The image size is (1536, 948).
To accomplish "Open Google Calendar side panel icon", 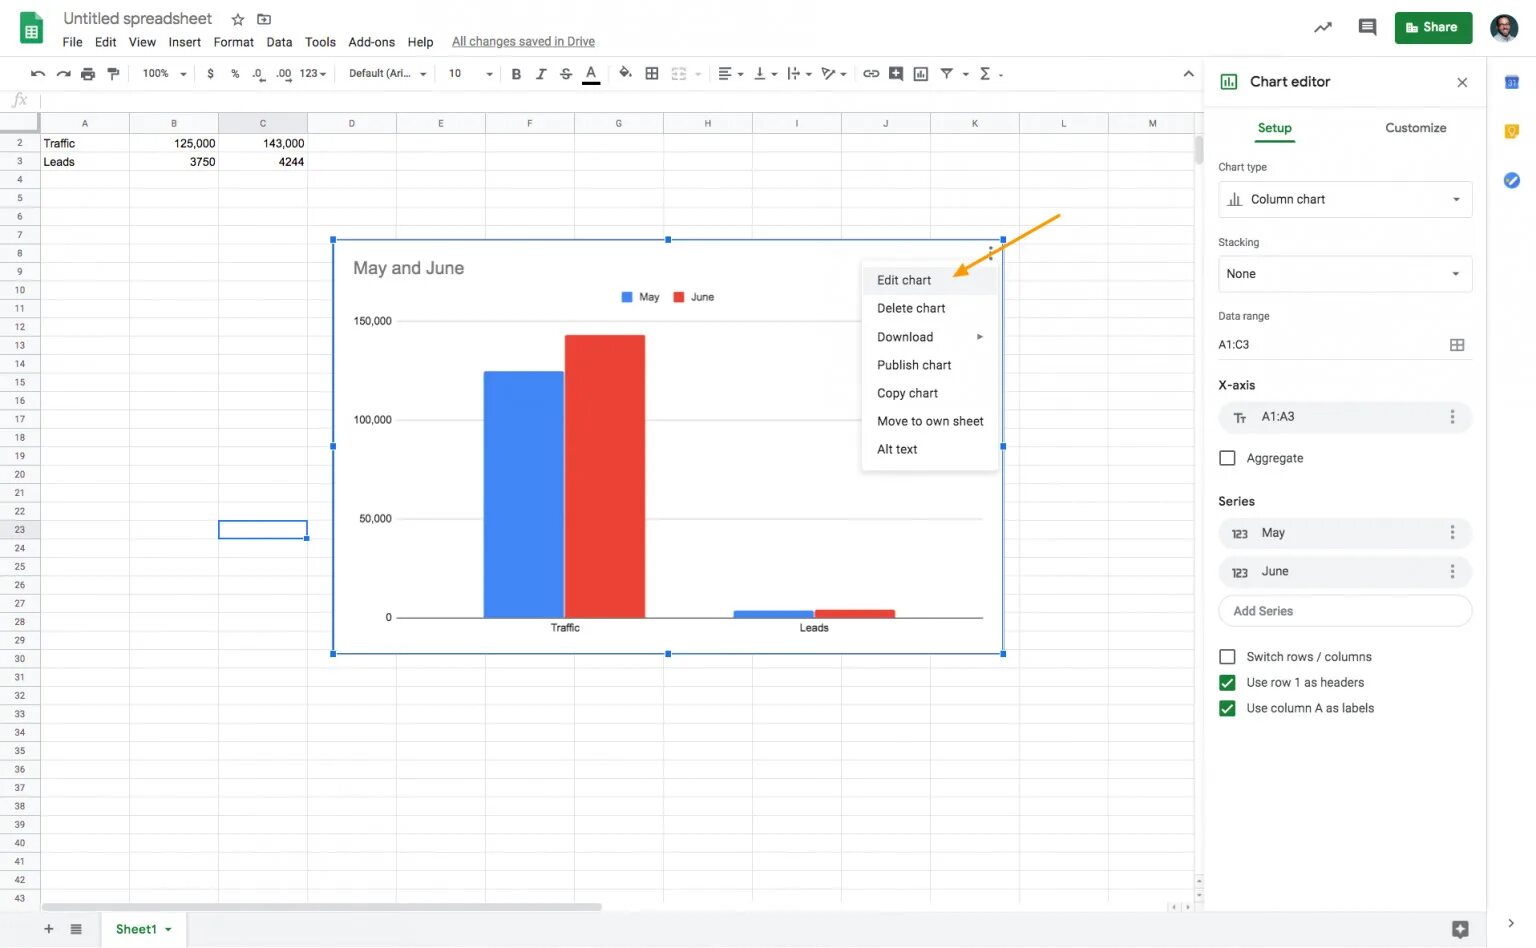I will click(1512, 82).
